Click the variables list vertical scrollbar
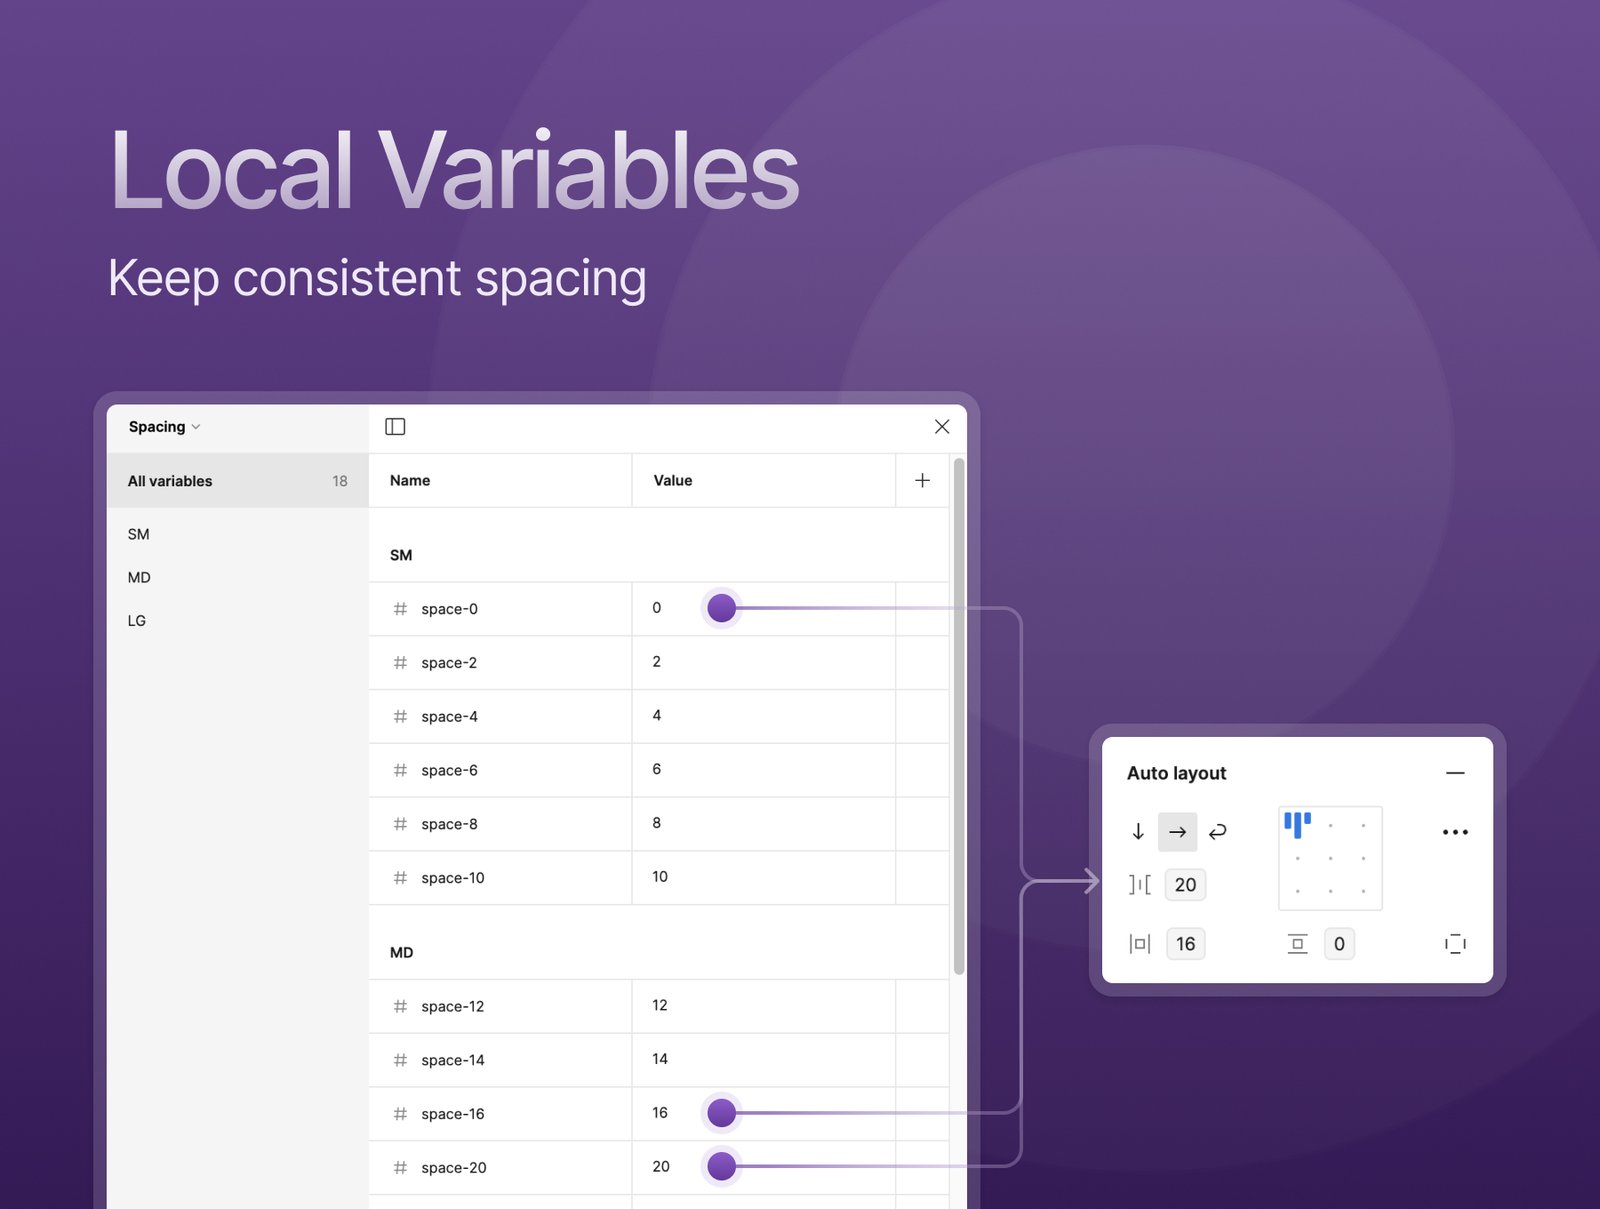The height and width of the screenshot is (1209, 1600). 959,715
